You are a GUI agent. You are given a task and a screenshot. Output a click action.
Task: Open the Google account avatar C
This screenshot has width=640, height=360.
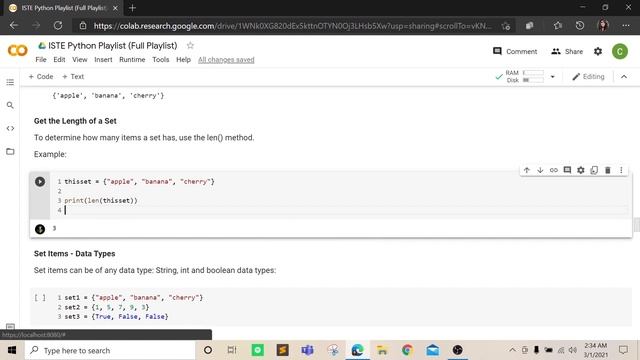[620, 51]
